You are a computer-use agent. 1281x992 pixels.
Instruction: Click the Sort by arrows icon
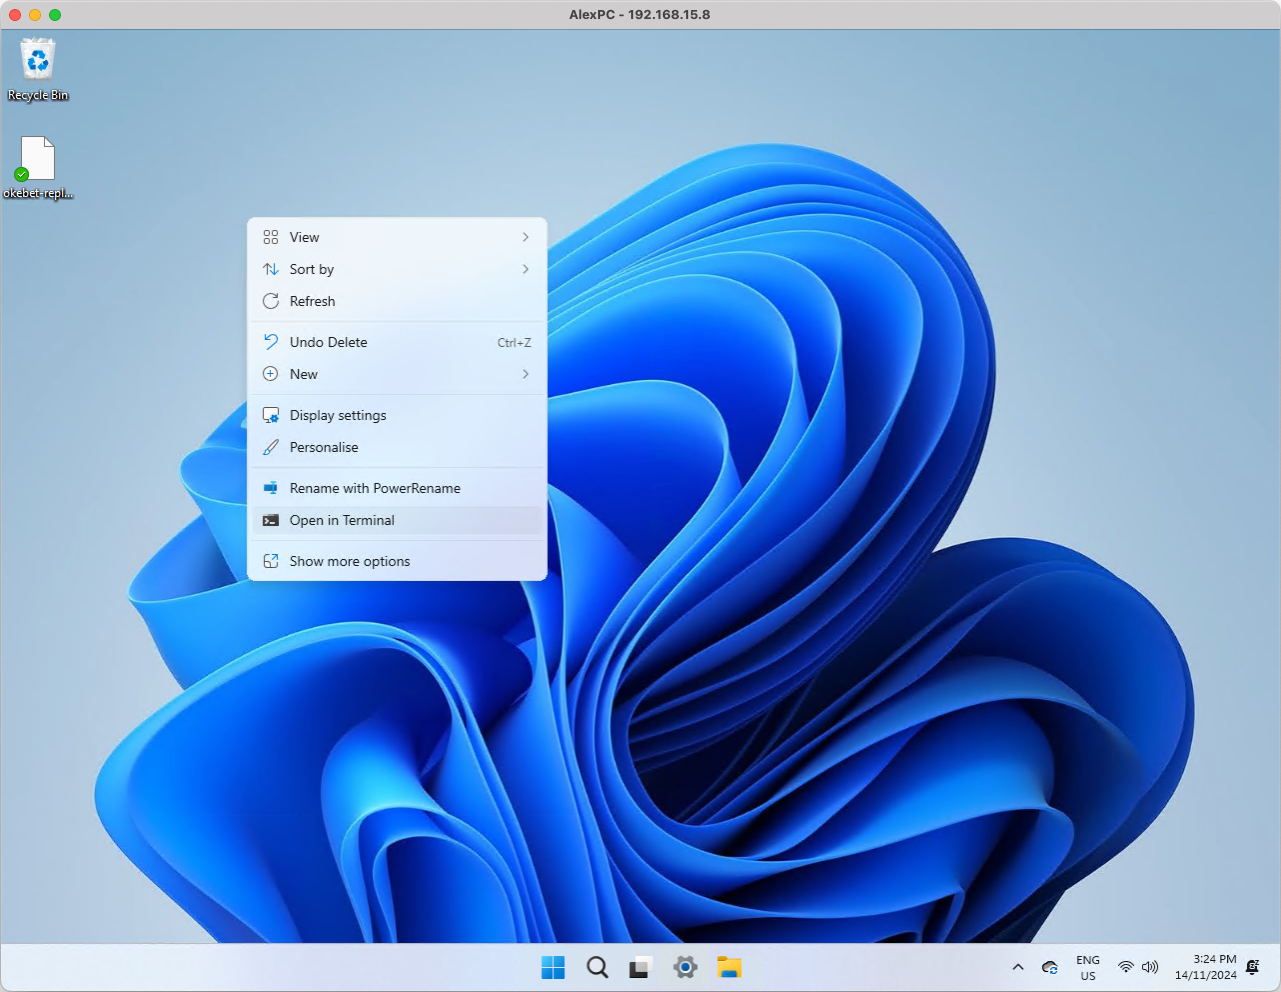[270, 269]
